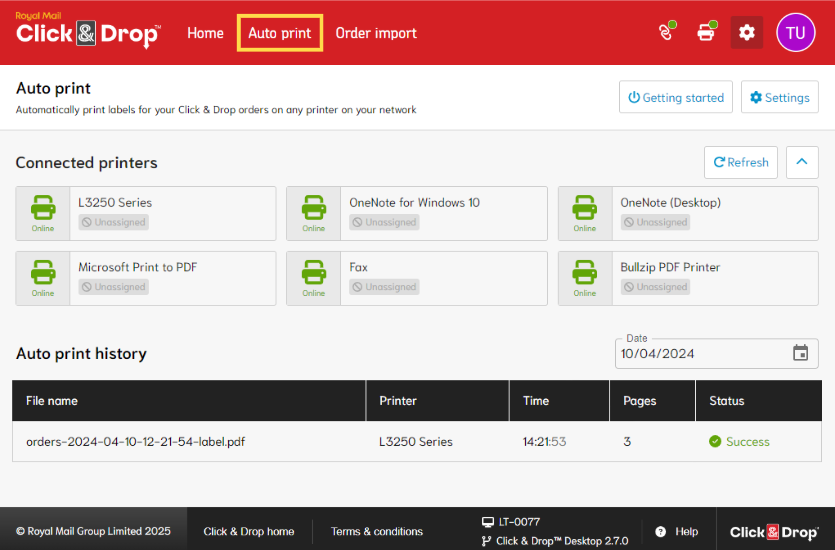Open the settings gear icon in header

747,33
